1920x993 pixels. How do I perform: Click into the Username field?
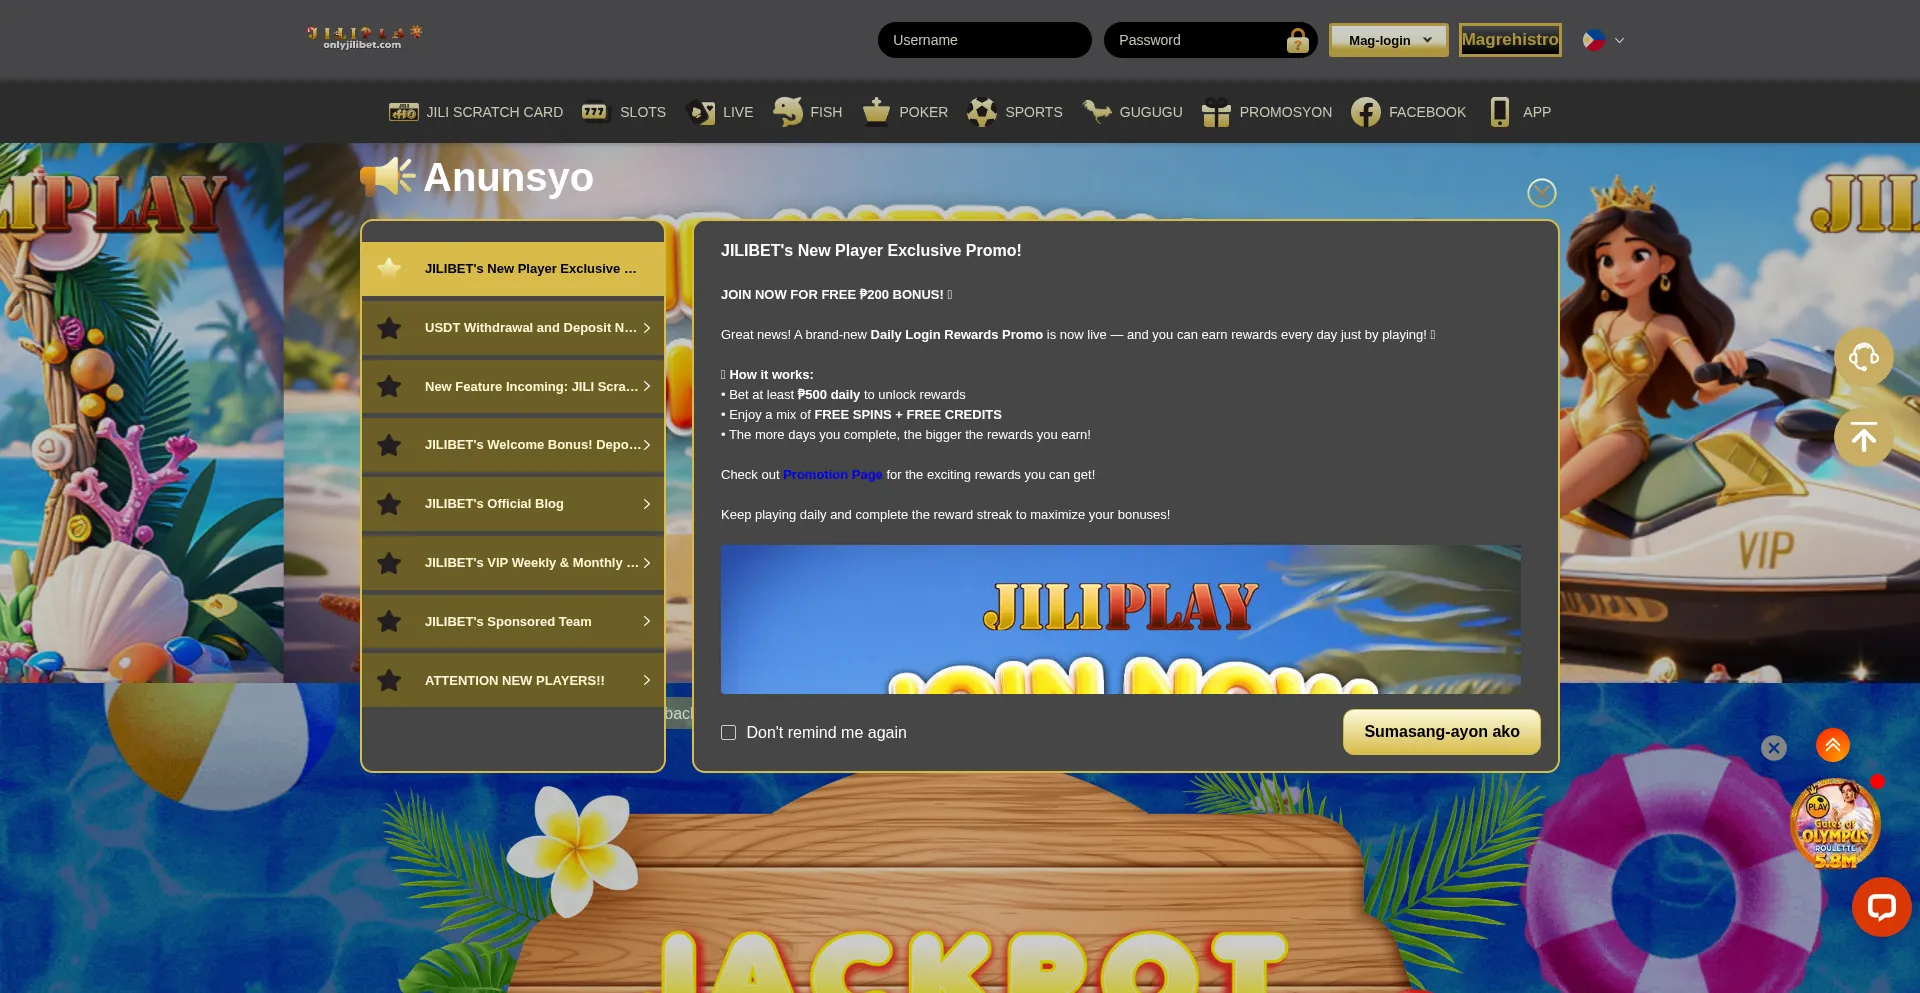pyautogui.click(x=985, y=40)
